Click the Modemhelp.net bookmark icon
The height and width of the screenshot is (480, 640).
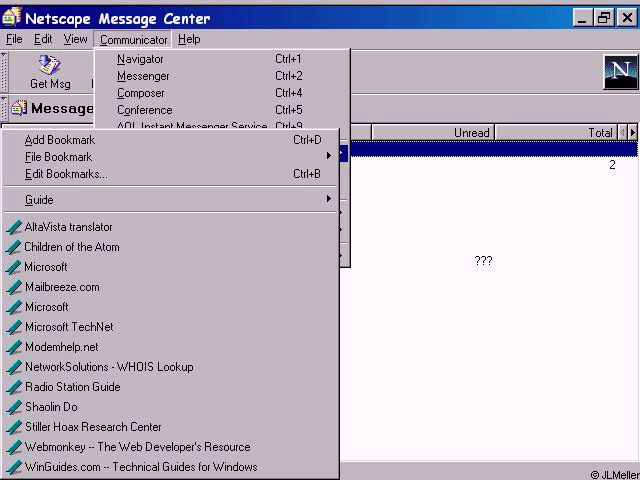click(14, 347)
